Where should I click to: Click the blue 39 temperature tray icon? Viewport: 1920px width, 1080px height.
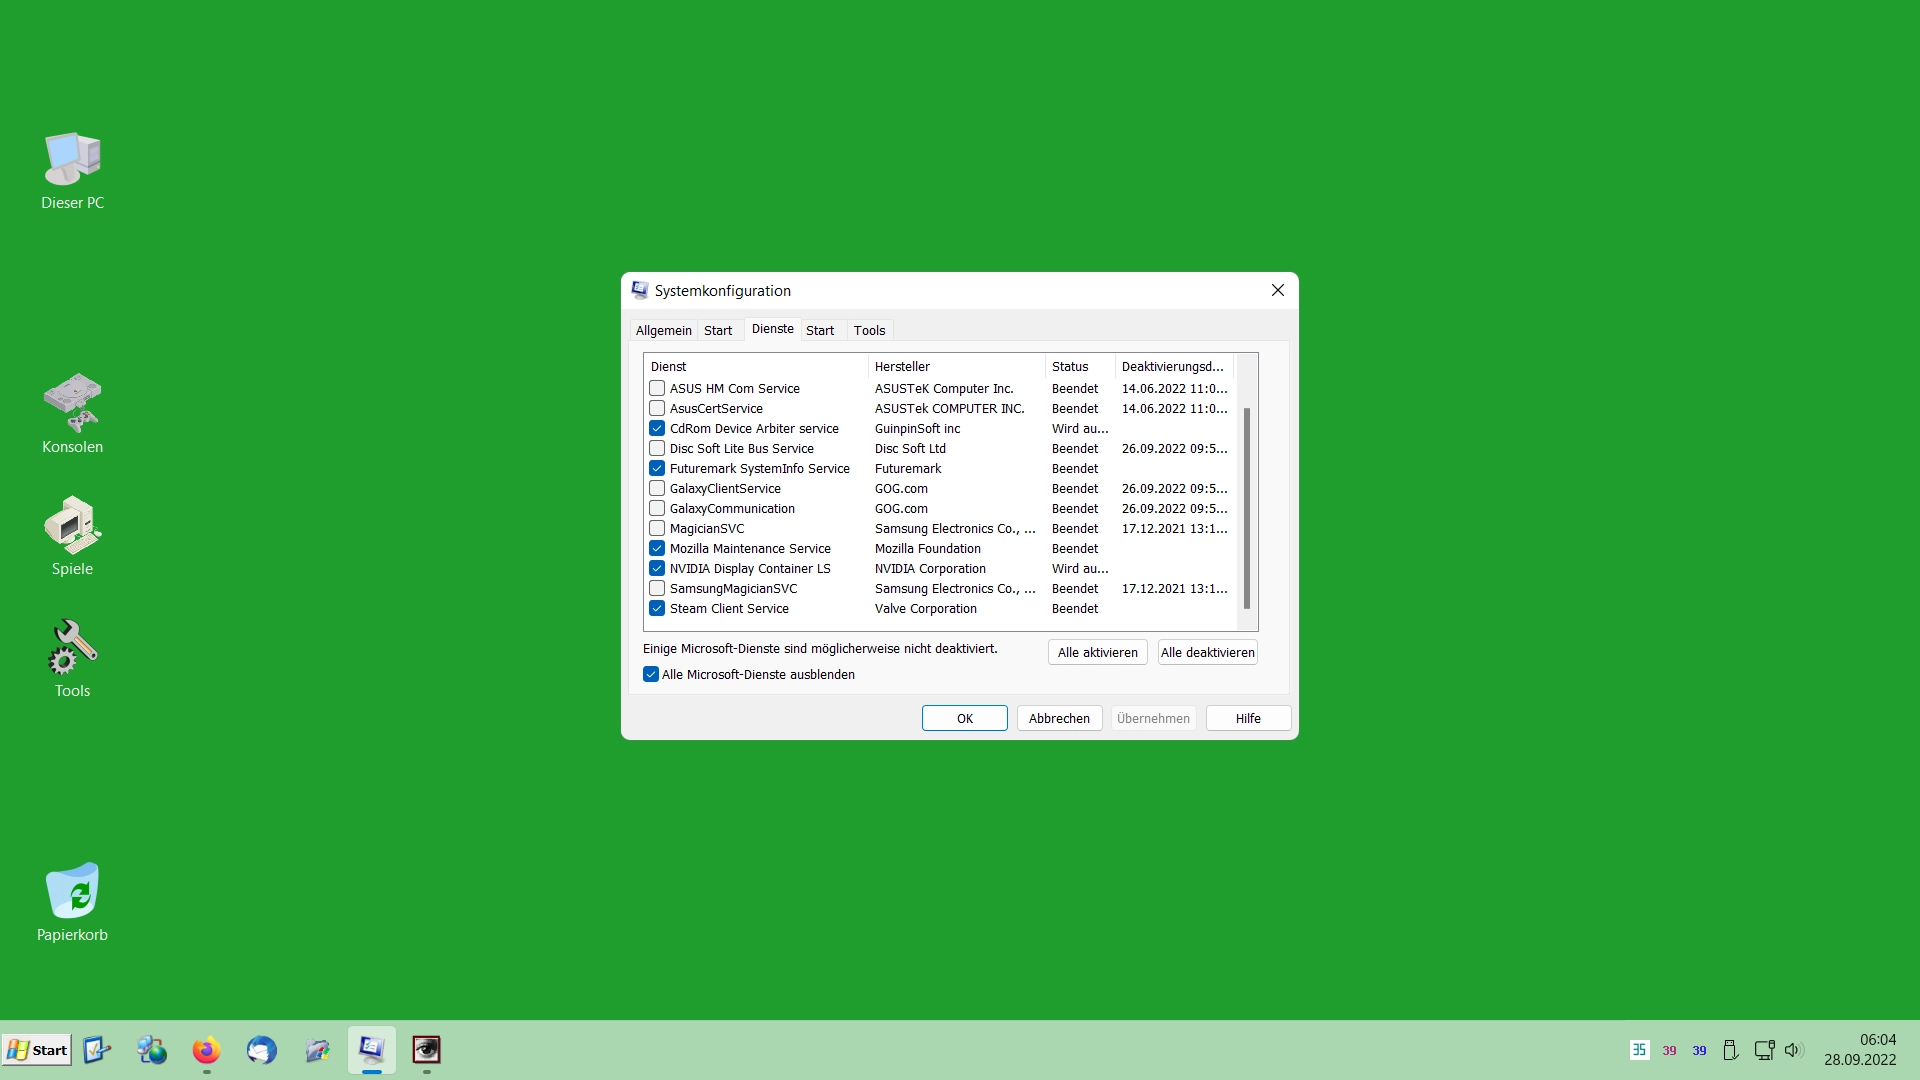tap(1699, 1051)
